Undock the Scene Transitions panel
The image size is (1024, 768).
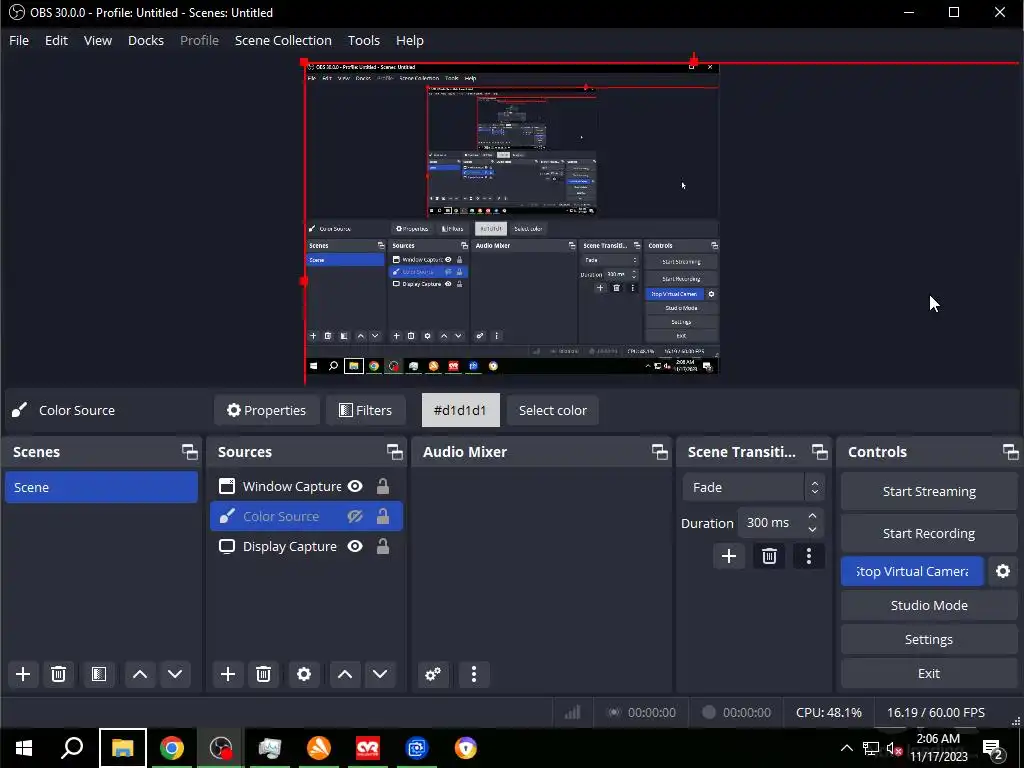pos(820,452)
